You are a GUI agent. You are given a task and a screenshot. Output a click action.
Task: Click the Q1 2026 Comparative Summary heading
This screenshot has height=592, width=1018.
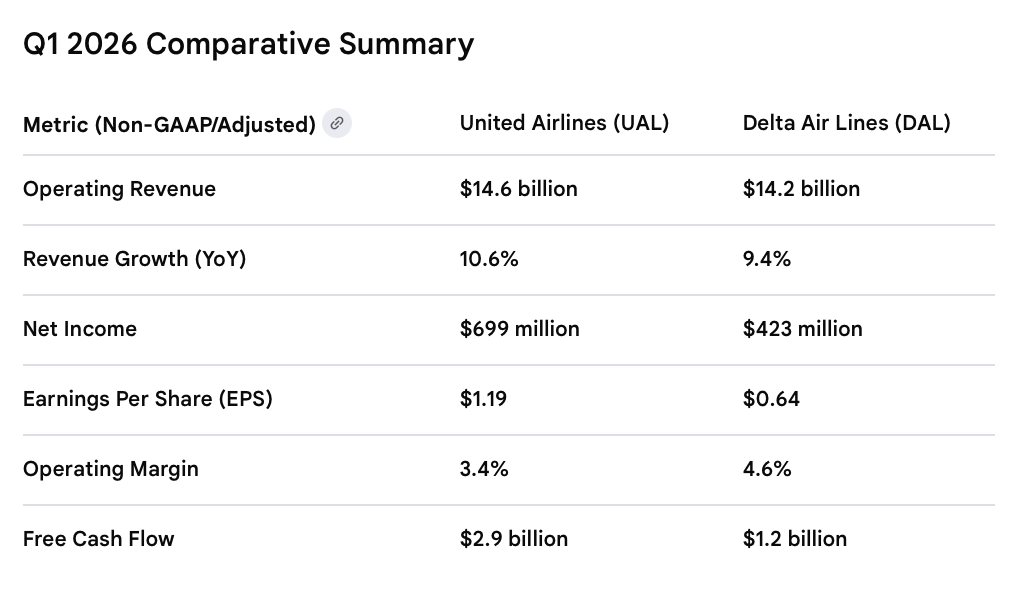(x=248, y=45)
